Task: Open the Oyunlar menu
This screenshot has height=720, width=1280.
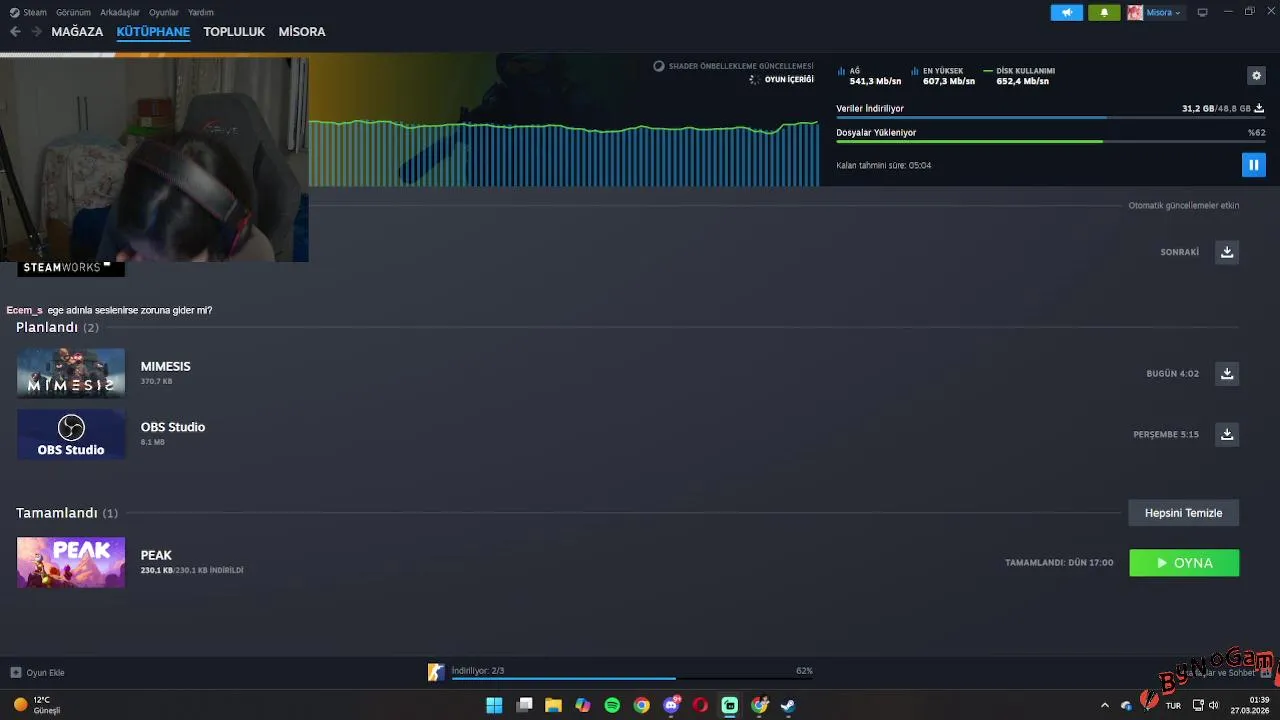Action: pos(164,13)
